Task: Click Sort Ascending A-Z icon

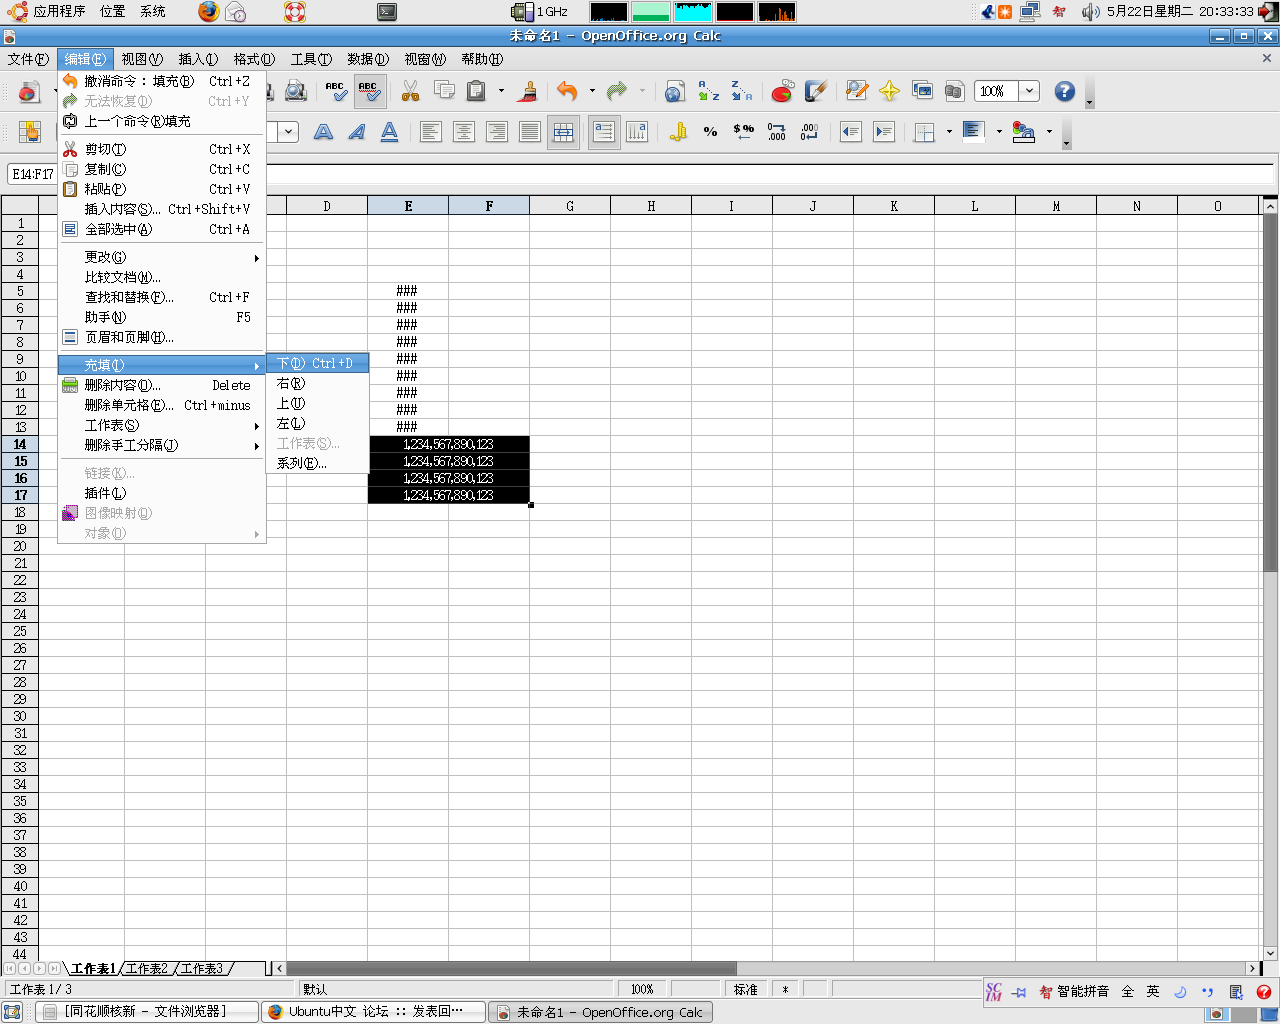Action: click(x=709, y=91)
